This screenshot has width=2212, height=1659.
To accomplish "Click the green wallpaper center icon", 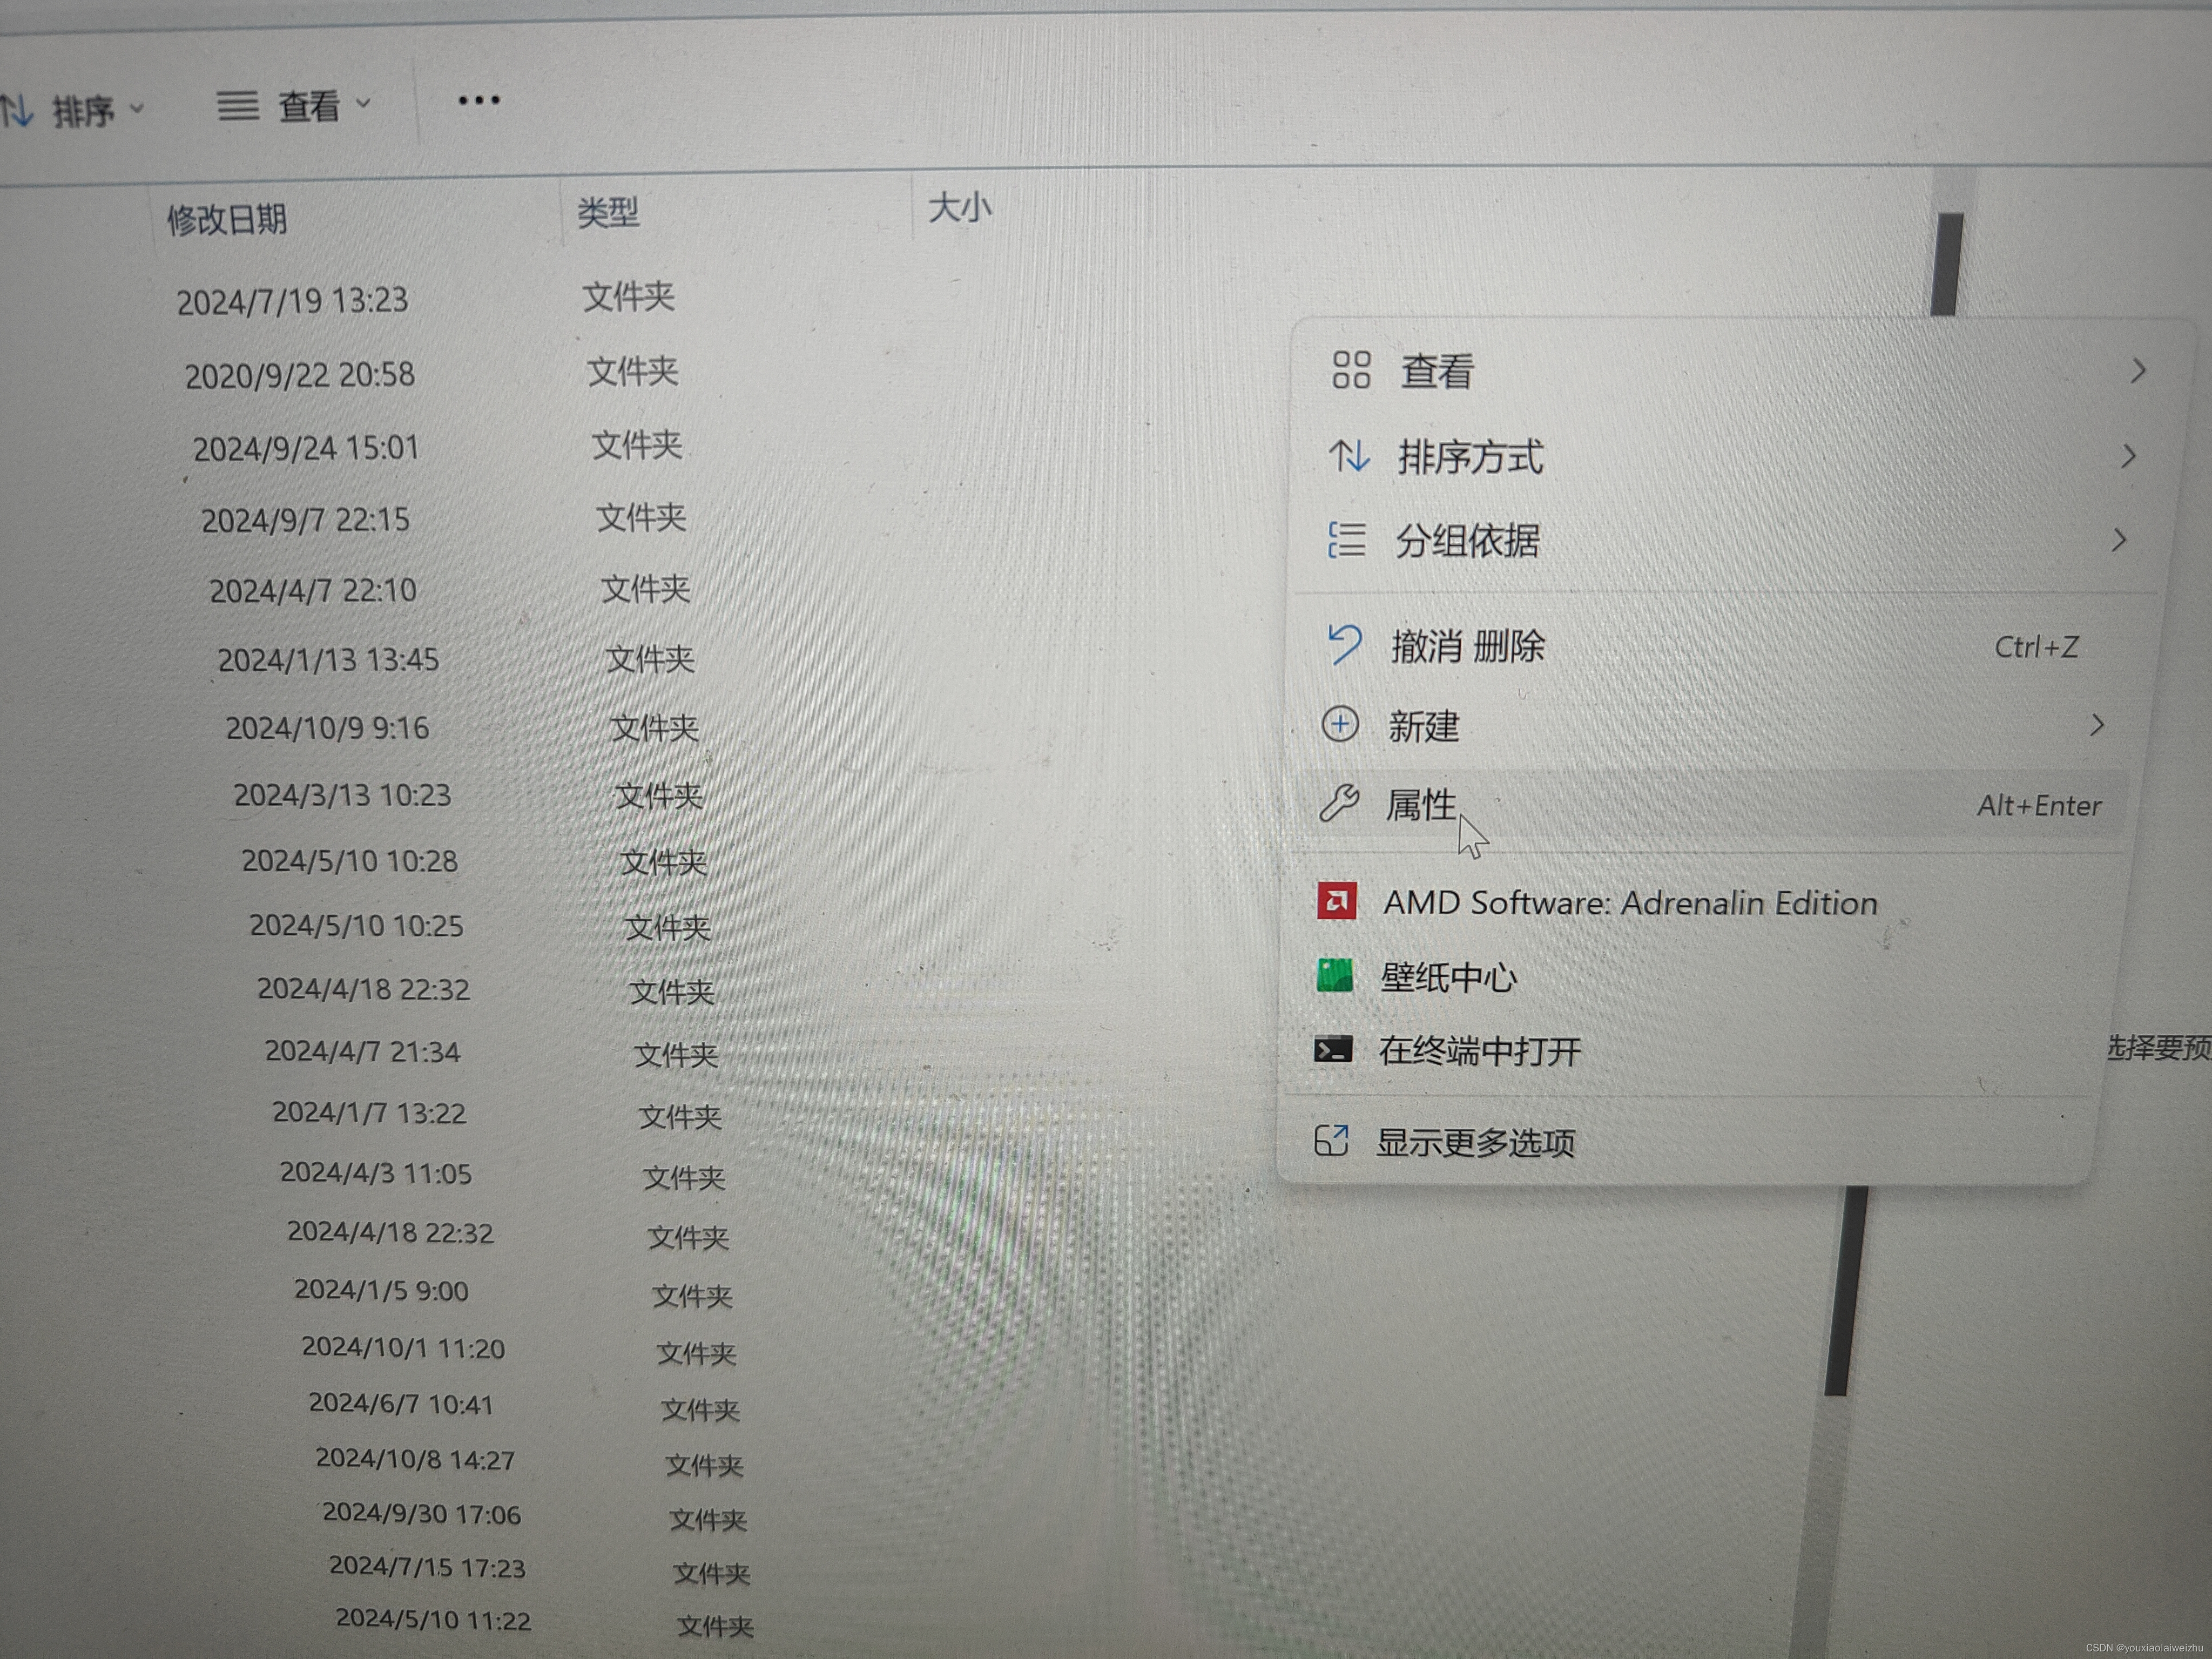I will coord(1335,975).
